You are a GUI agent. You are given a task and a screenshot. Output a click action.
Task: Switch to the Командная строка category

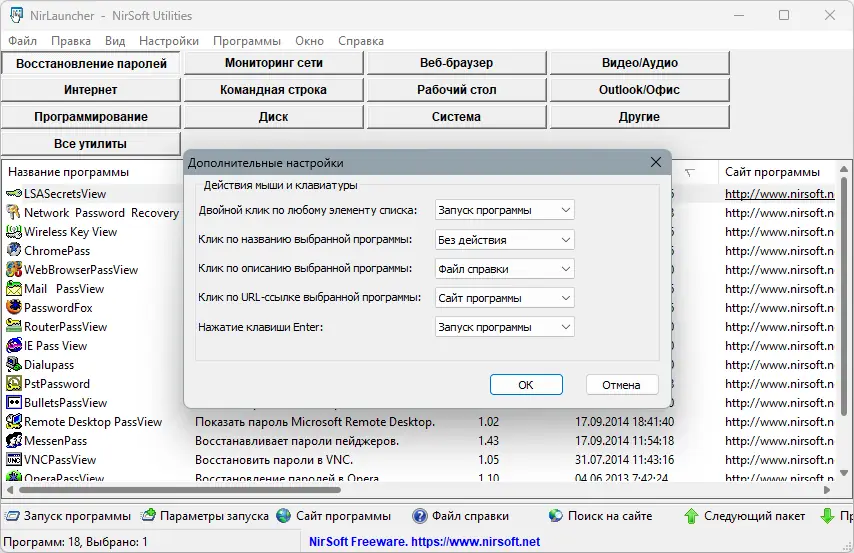(x=273, y=90)
